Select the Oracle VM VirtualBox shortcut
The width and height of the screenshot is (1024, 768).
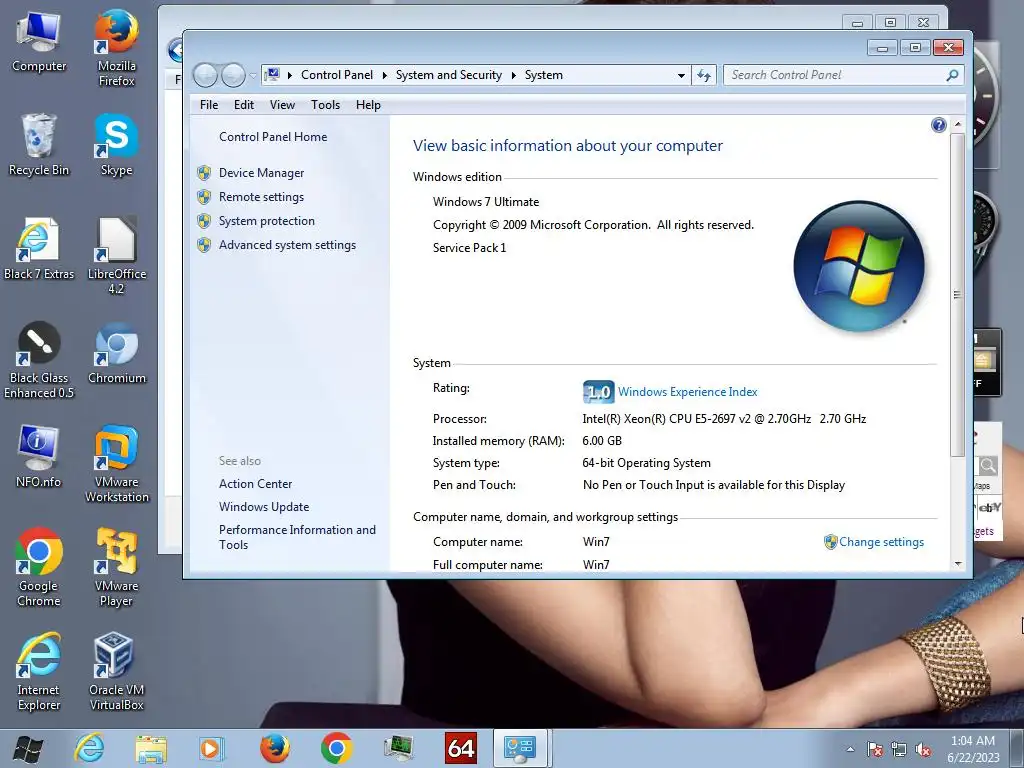(x=116, y=671)
